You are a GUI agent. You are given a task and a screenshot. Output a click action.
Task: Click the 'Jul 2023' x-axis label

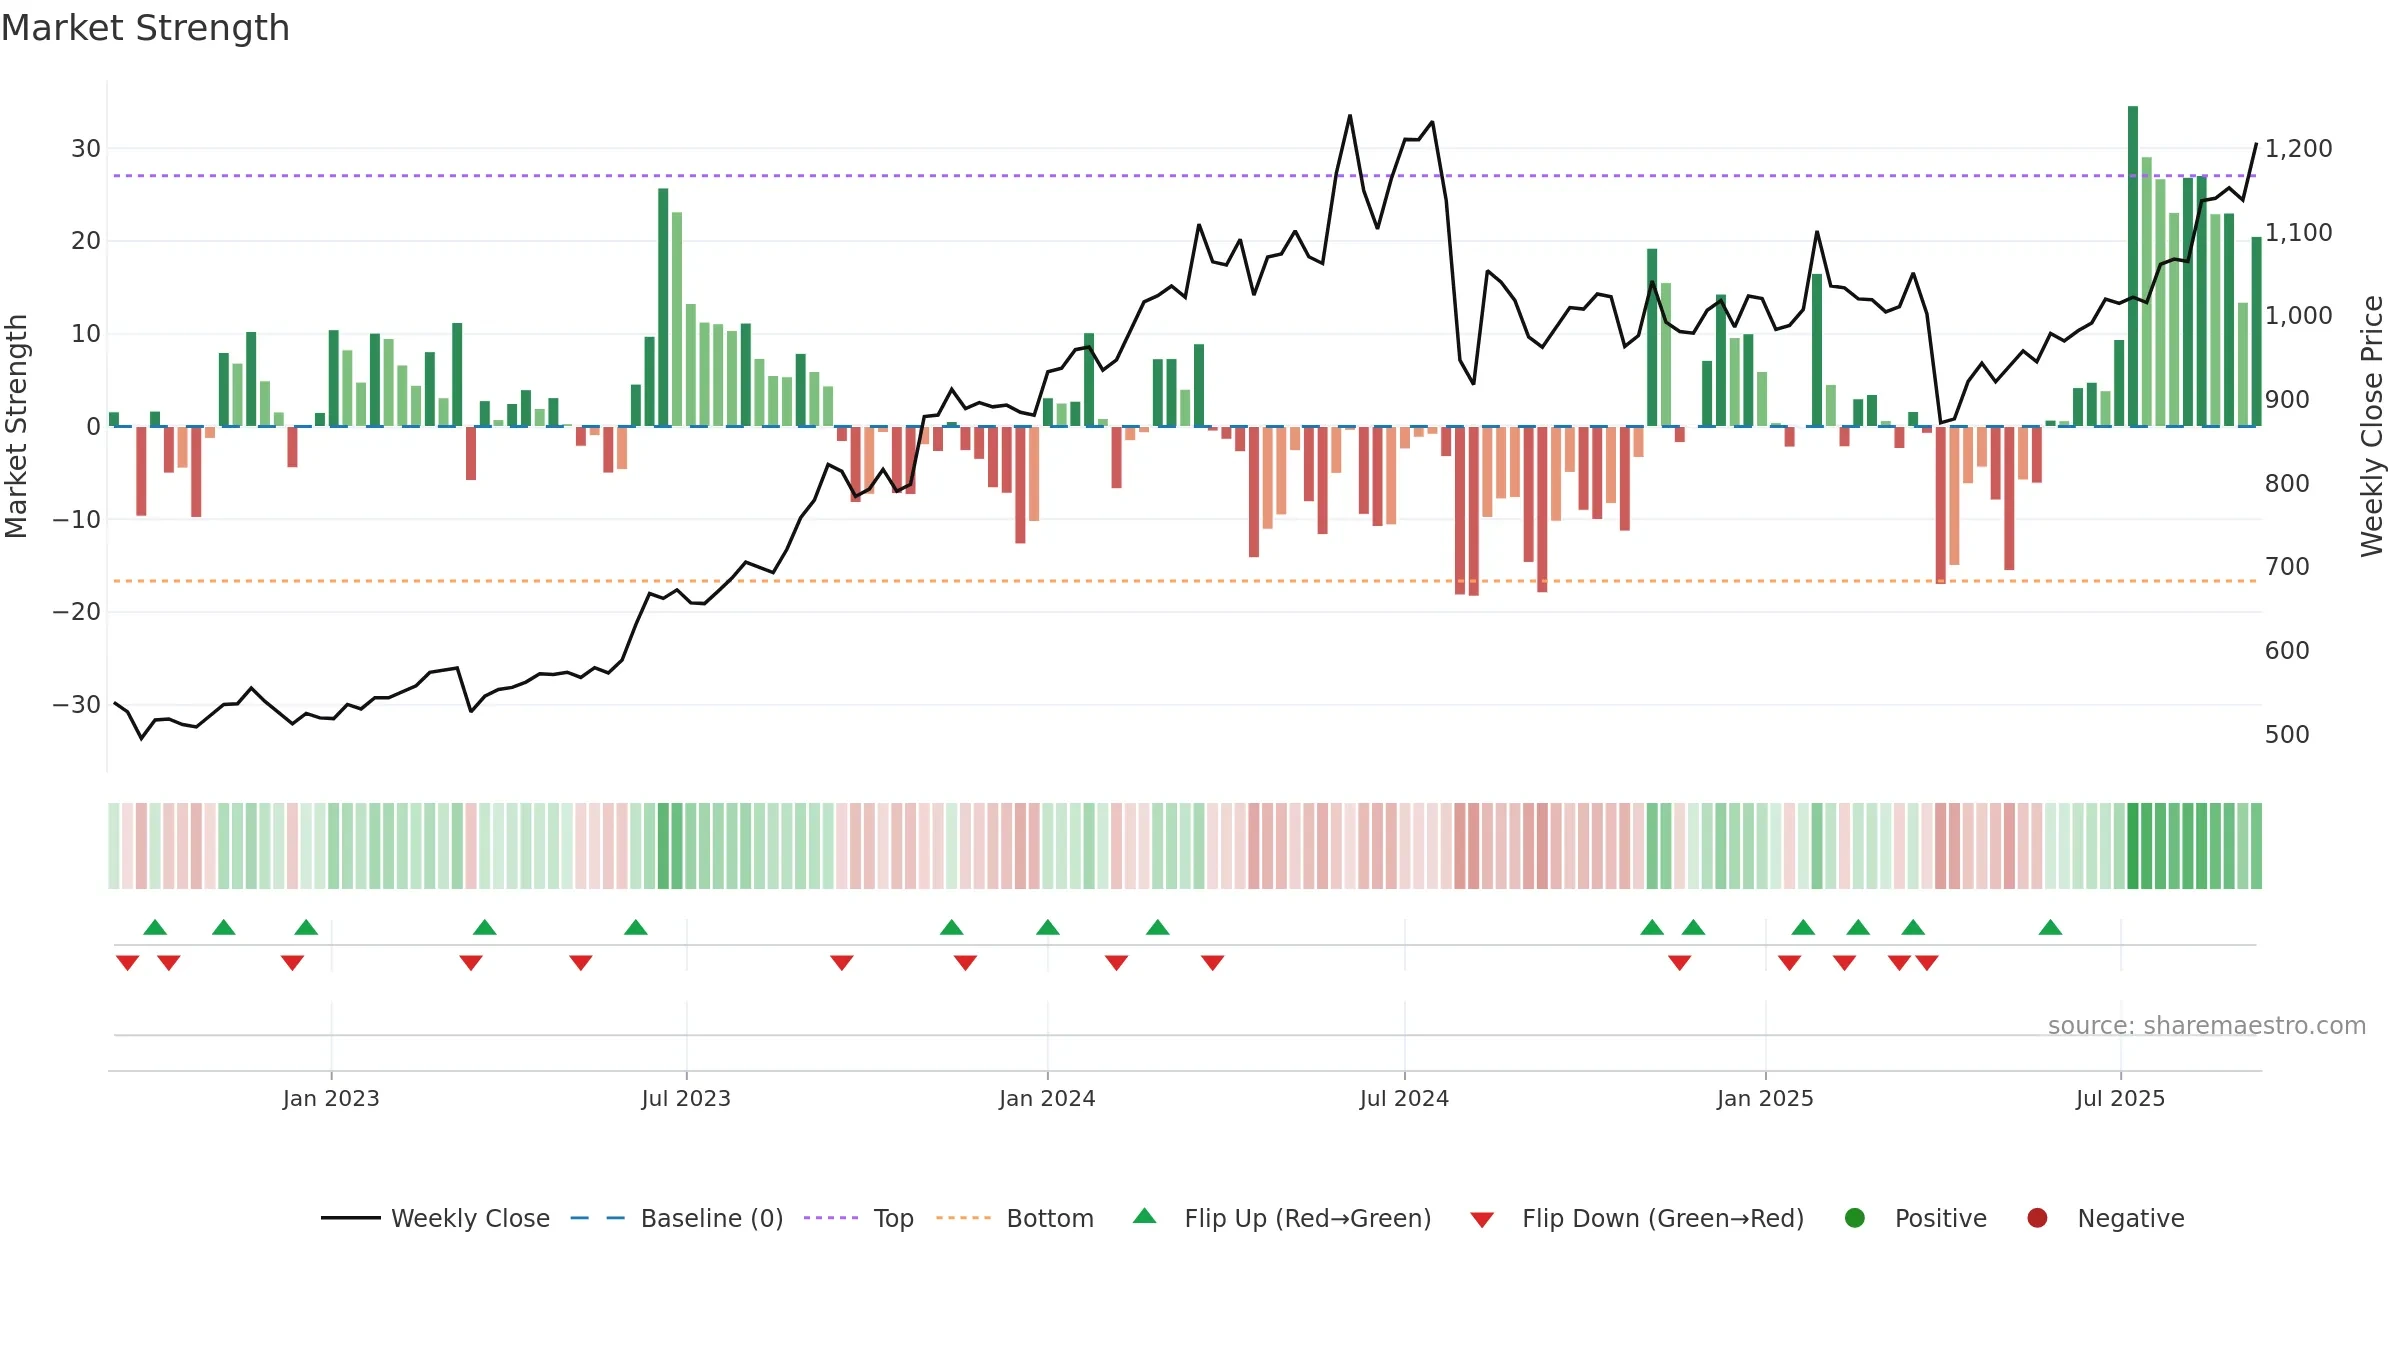[686, 1098]
